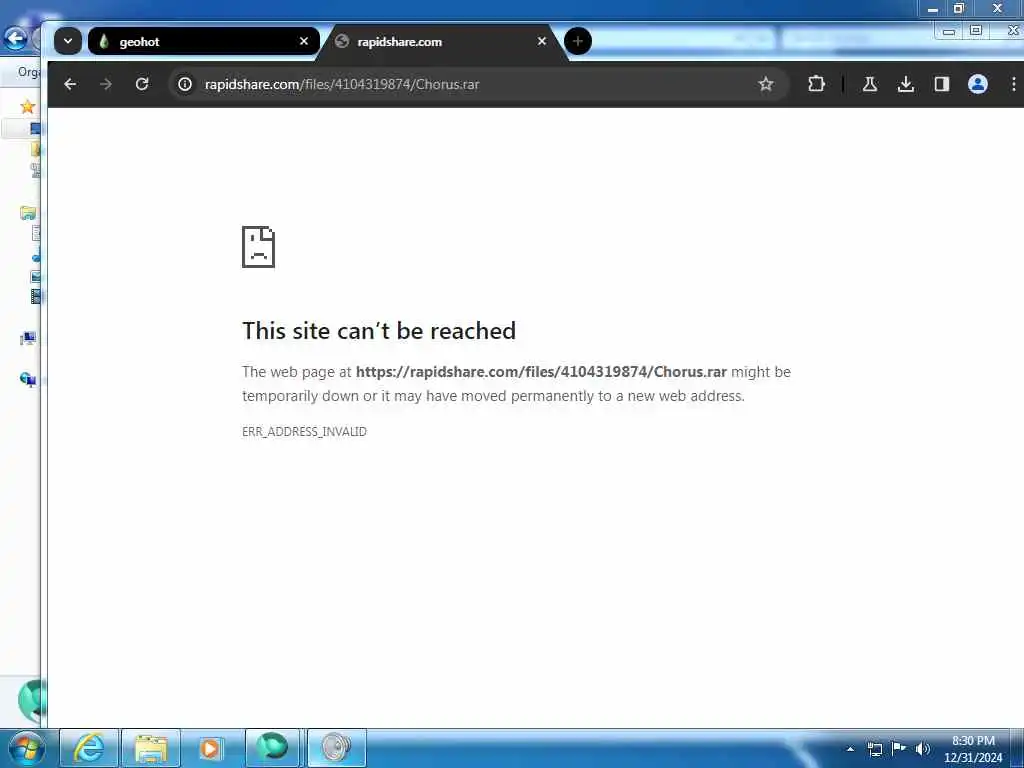Go back to the previous page in Chrome
Image resolution: width=1024 pixels, height=768 pixels.
[x=70, y=84]
